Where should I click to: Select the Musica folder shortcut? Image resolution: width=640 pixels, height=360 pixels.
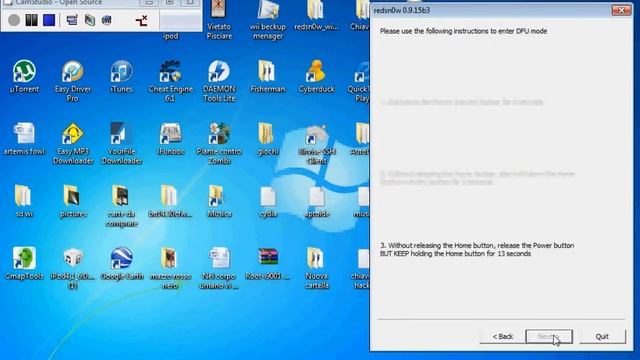[x=219, y=201]
